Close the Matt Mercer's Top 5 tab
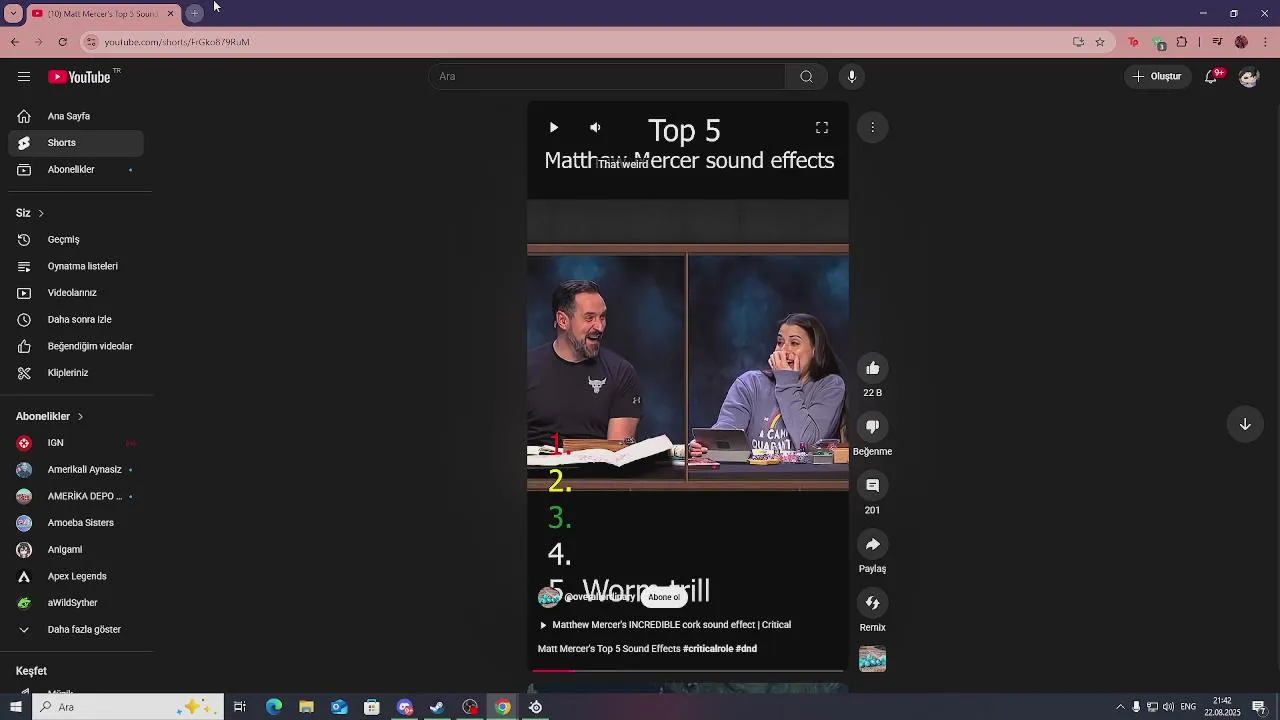 click(x=170, y=13)
